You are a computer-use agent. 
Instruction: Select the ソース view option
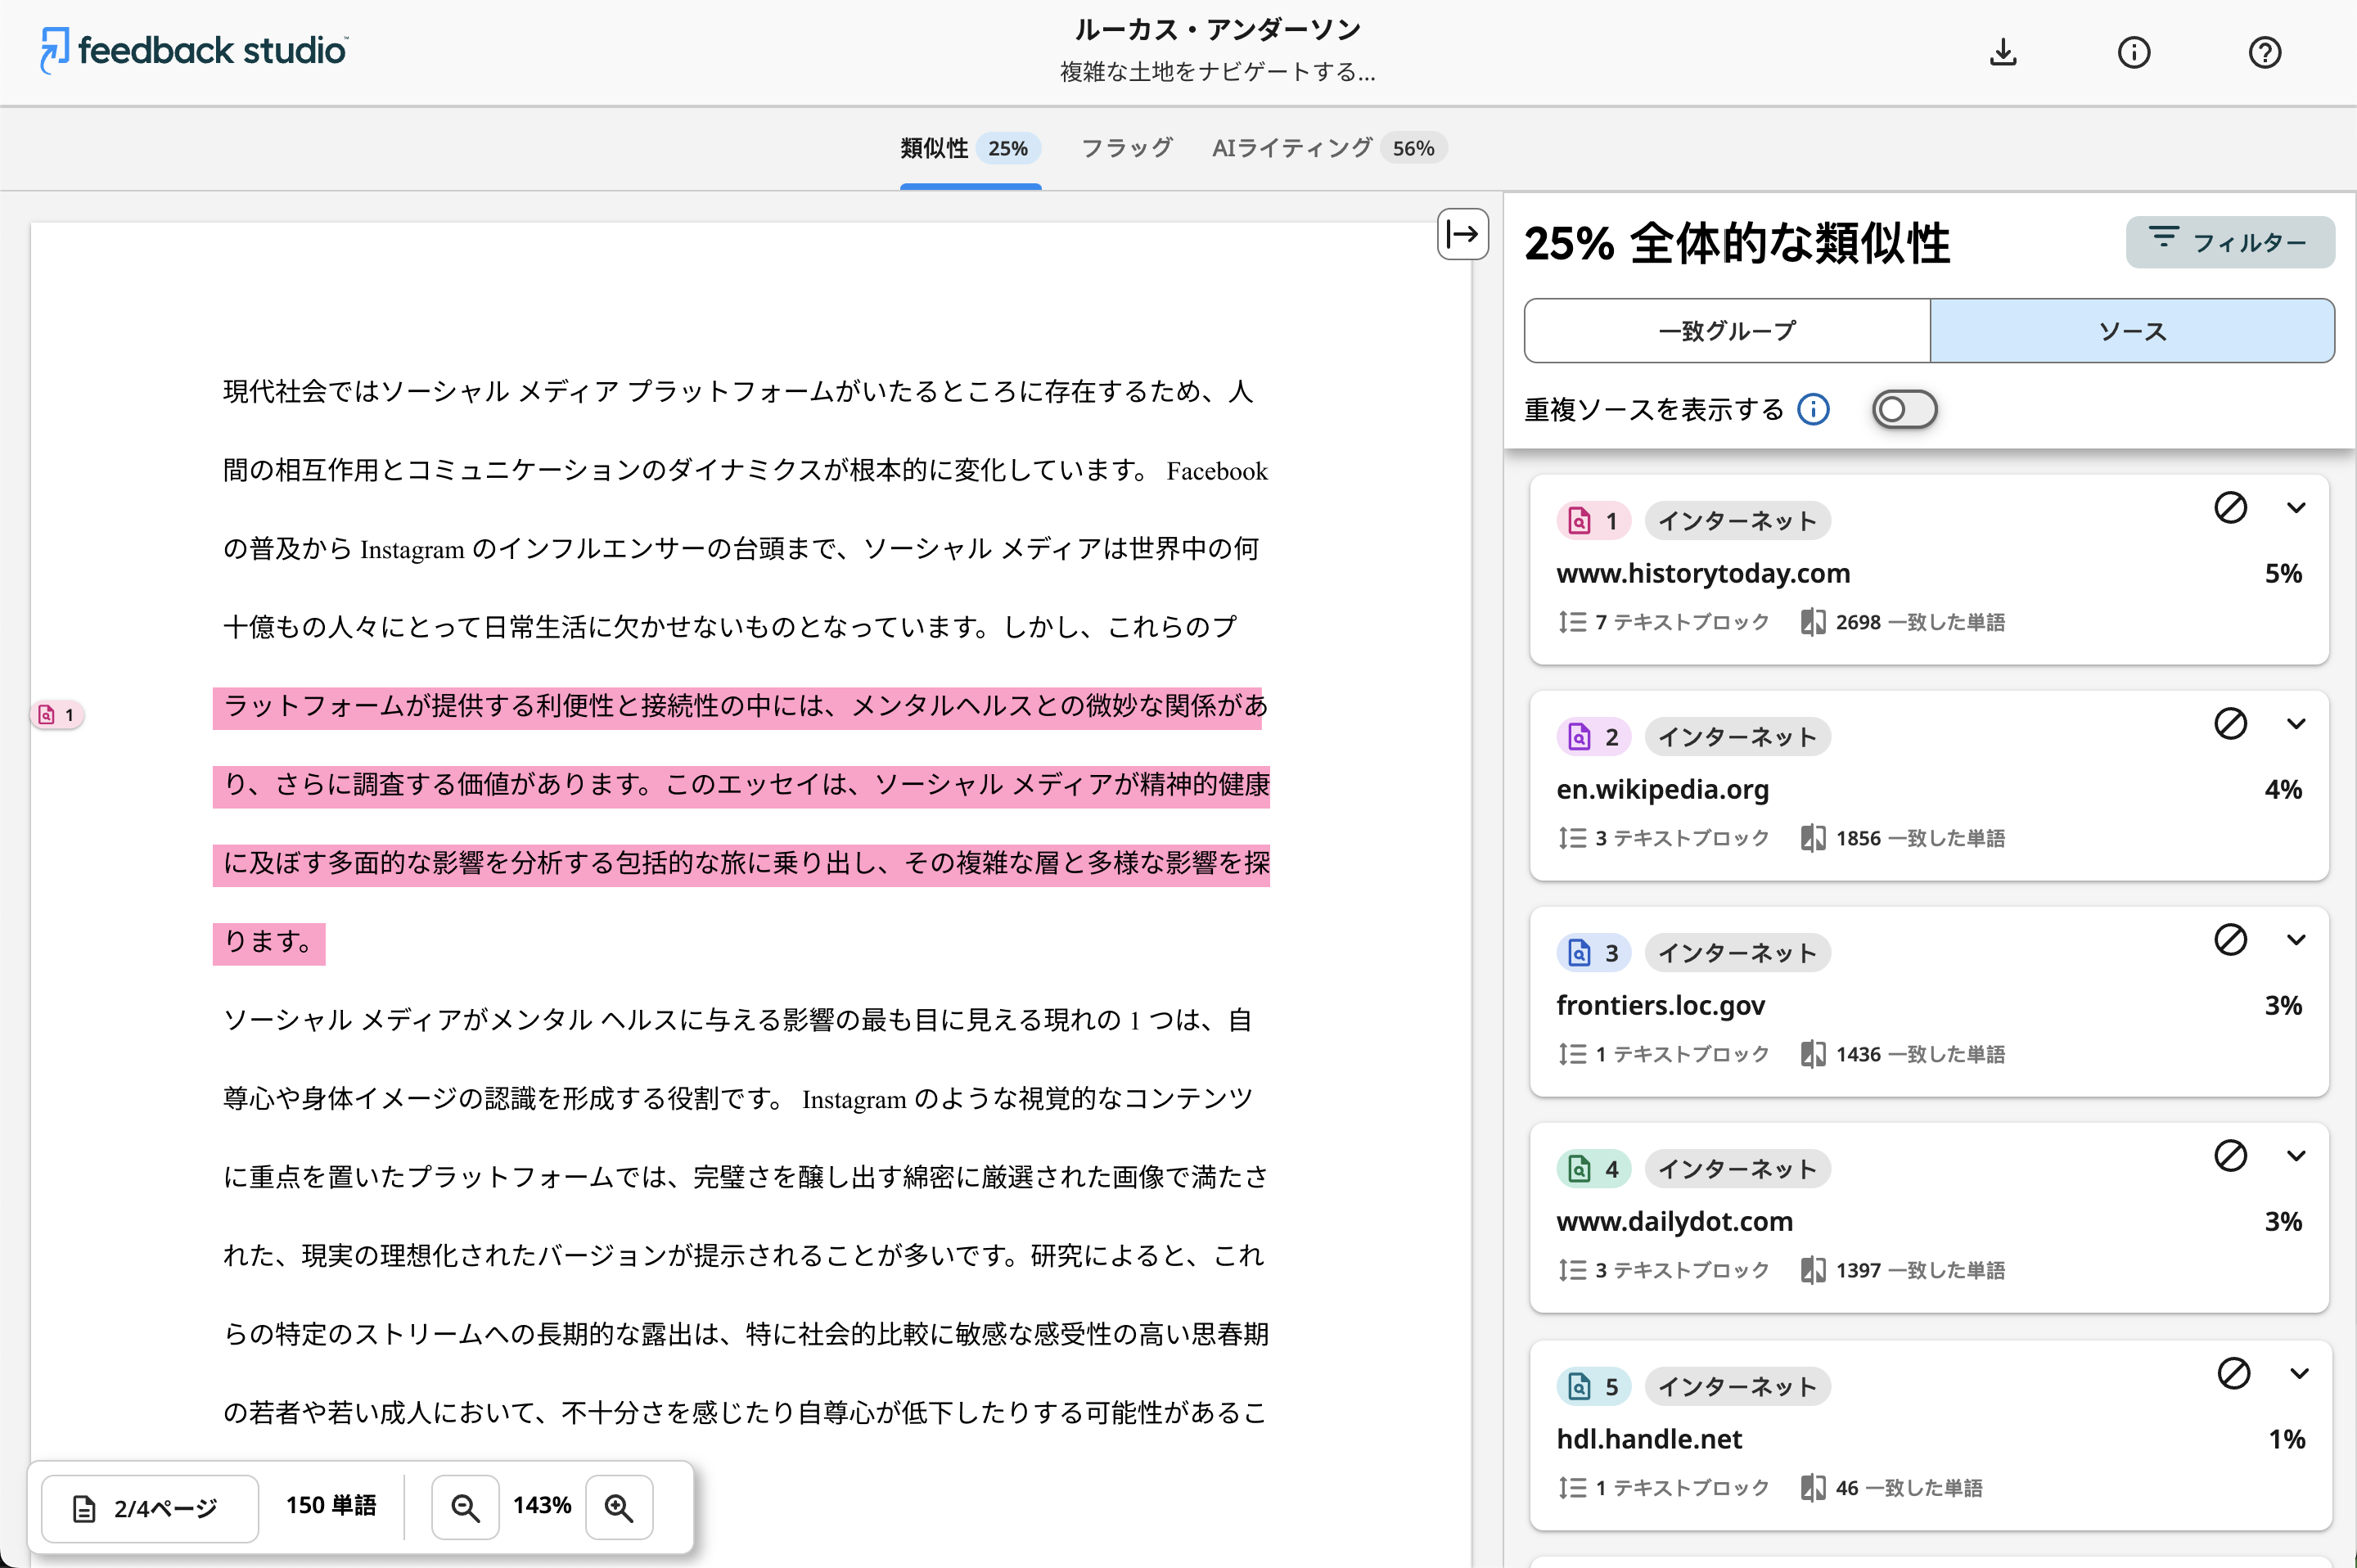(2131, 331)
